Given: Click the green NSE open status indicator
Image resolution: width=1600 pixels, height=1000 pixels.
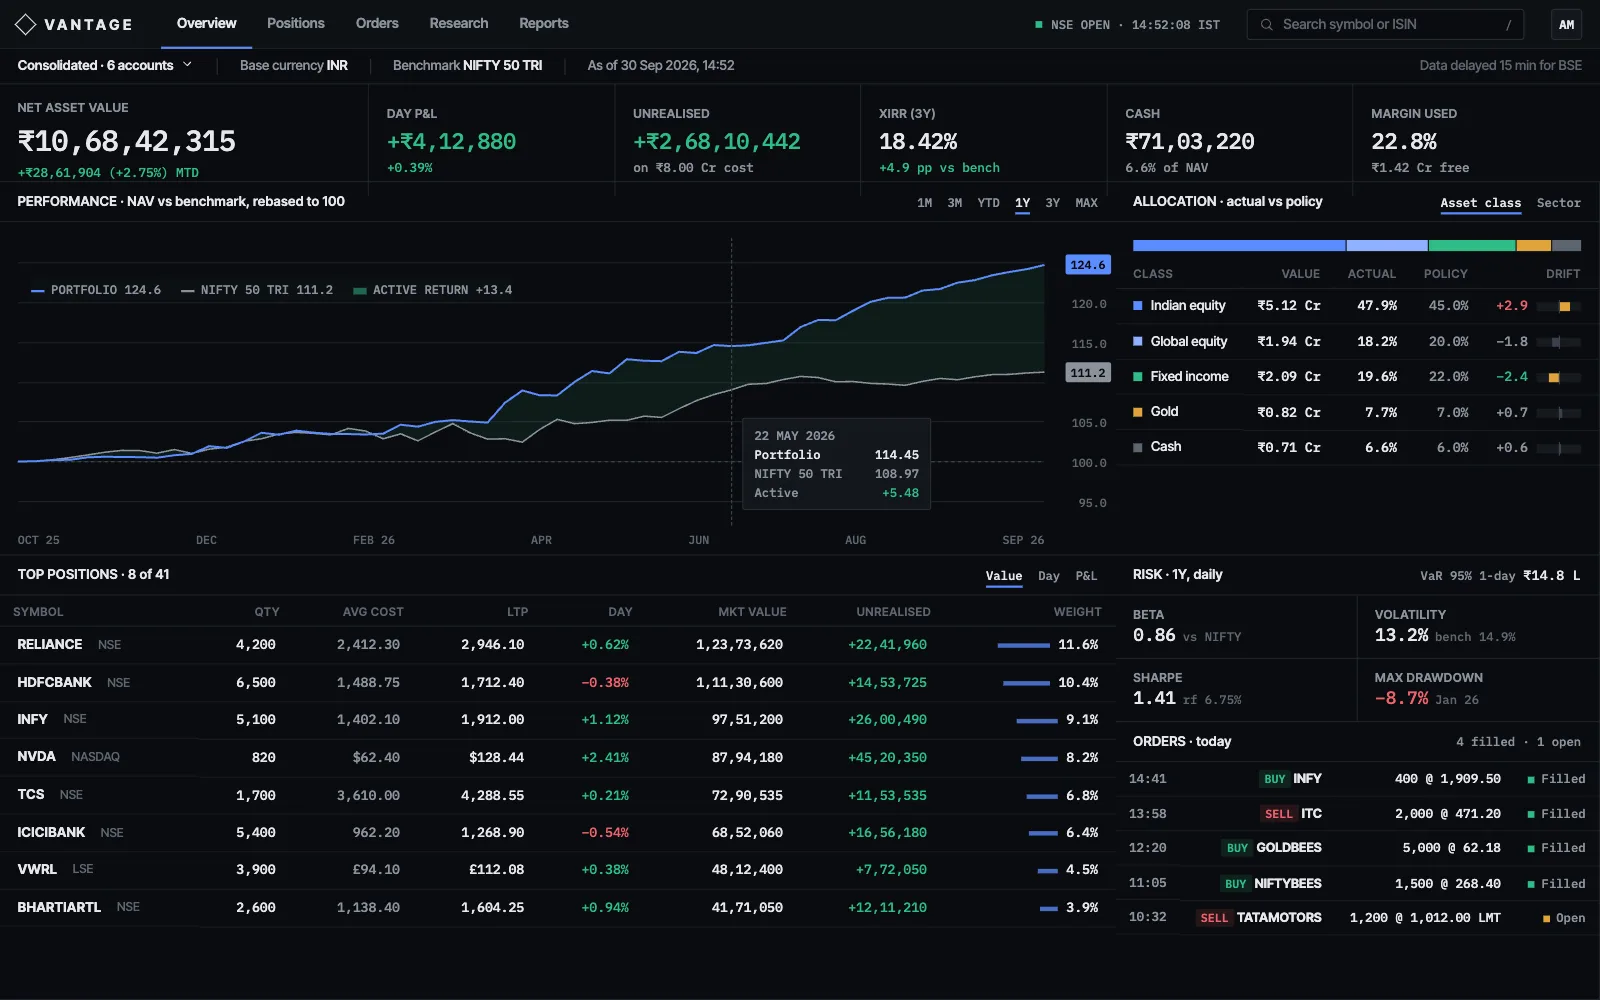Looking at the screenshot, I should click(1039, 24).
